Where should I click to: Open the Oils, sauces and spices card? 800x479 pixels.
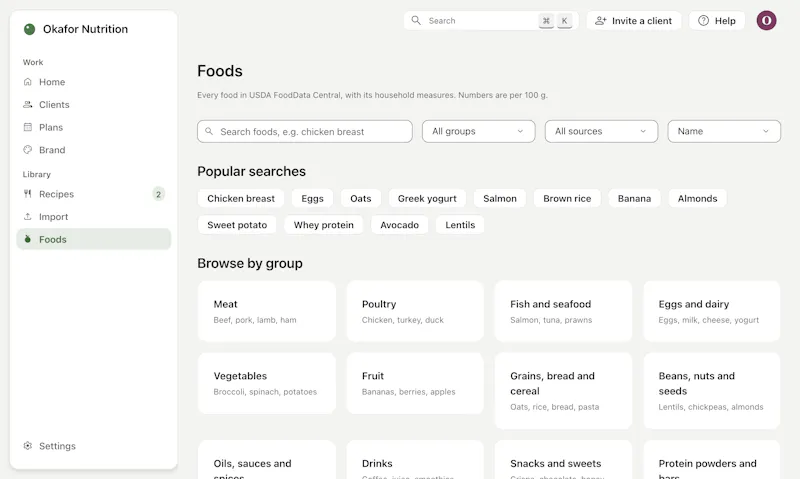[267, 460]
